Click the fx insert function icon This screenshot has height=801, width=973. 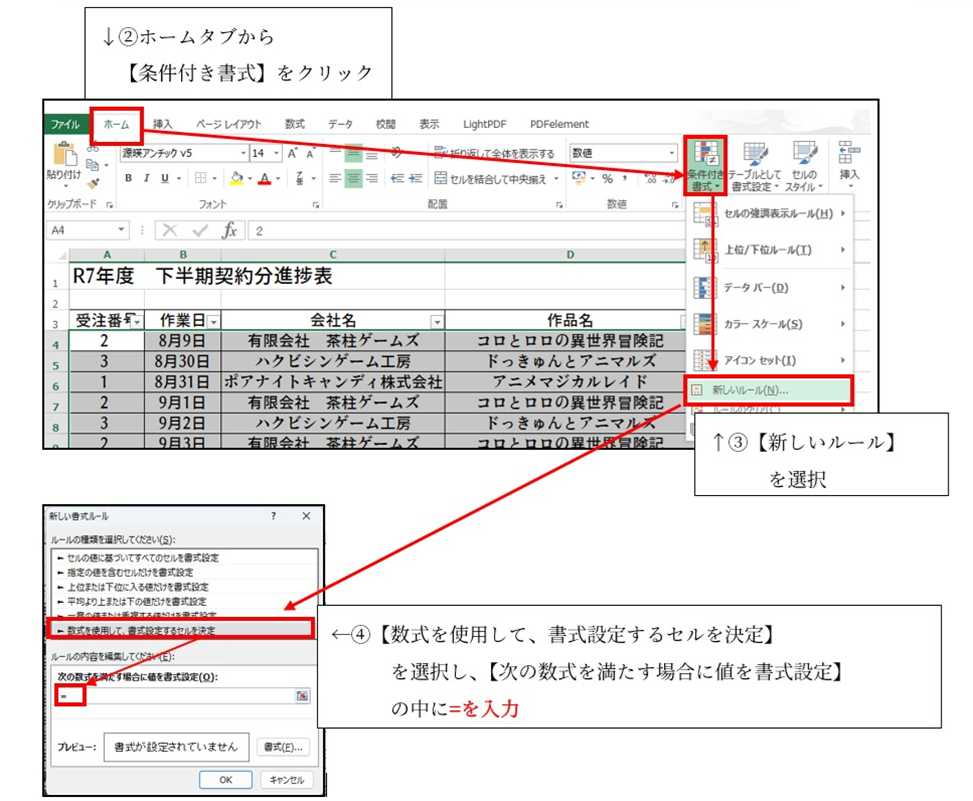[229, 230]
